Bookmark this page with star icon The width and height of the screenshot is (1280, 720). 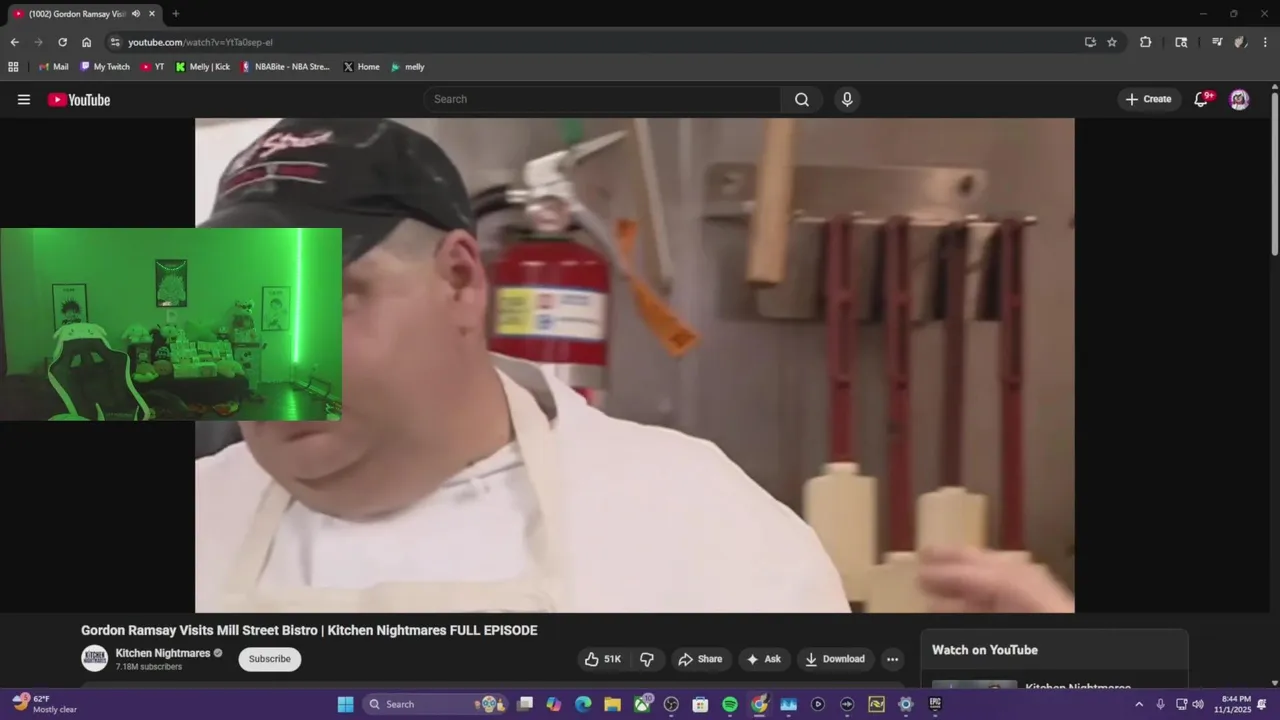point(1112,42)
